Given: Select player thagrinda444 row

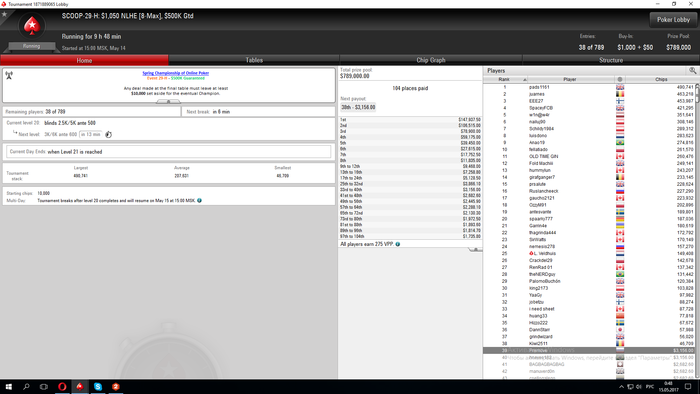Looking at the screenshot, I should (589, 232).
